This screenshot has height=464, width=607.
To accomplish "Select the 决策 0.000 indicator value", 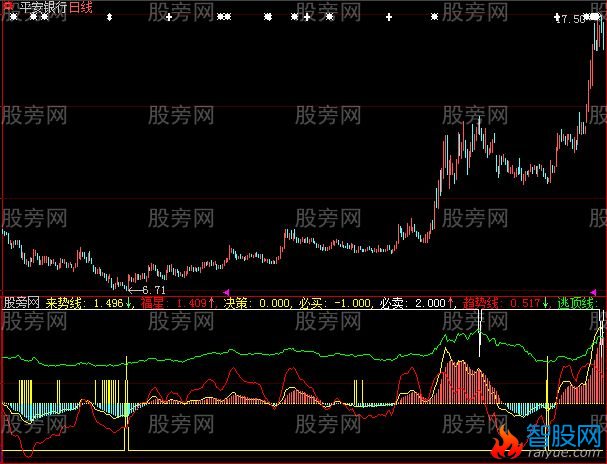I will tap(257, 303).
